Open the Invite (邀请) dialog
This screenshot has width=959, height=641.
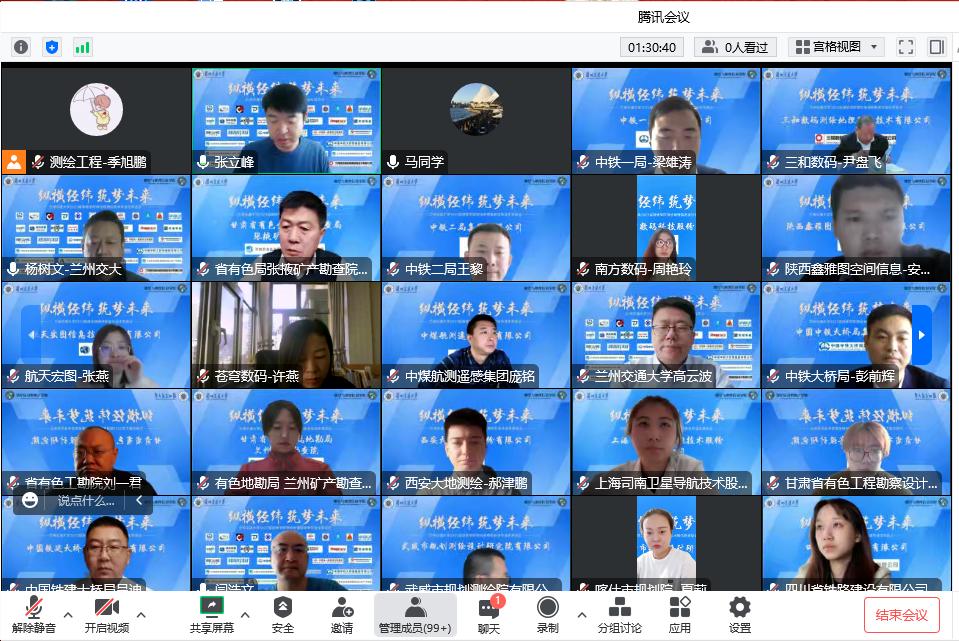342,614
